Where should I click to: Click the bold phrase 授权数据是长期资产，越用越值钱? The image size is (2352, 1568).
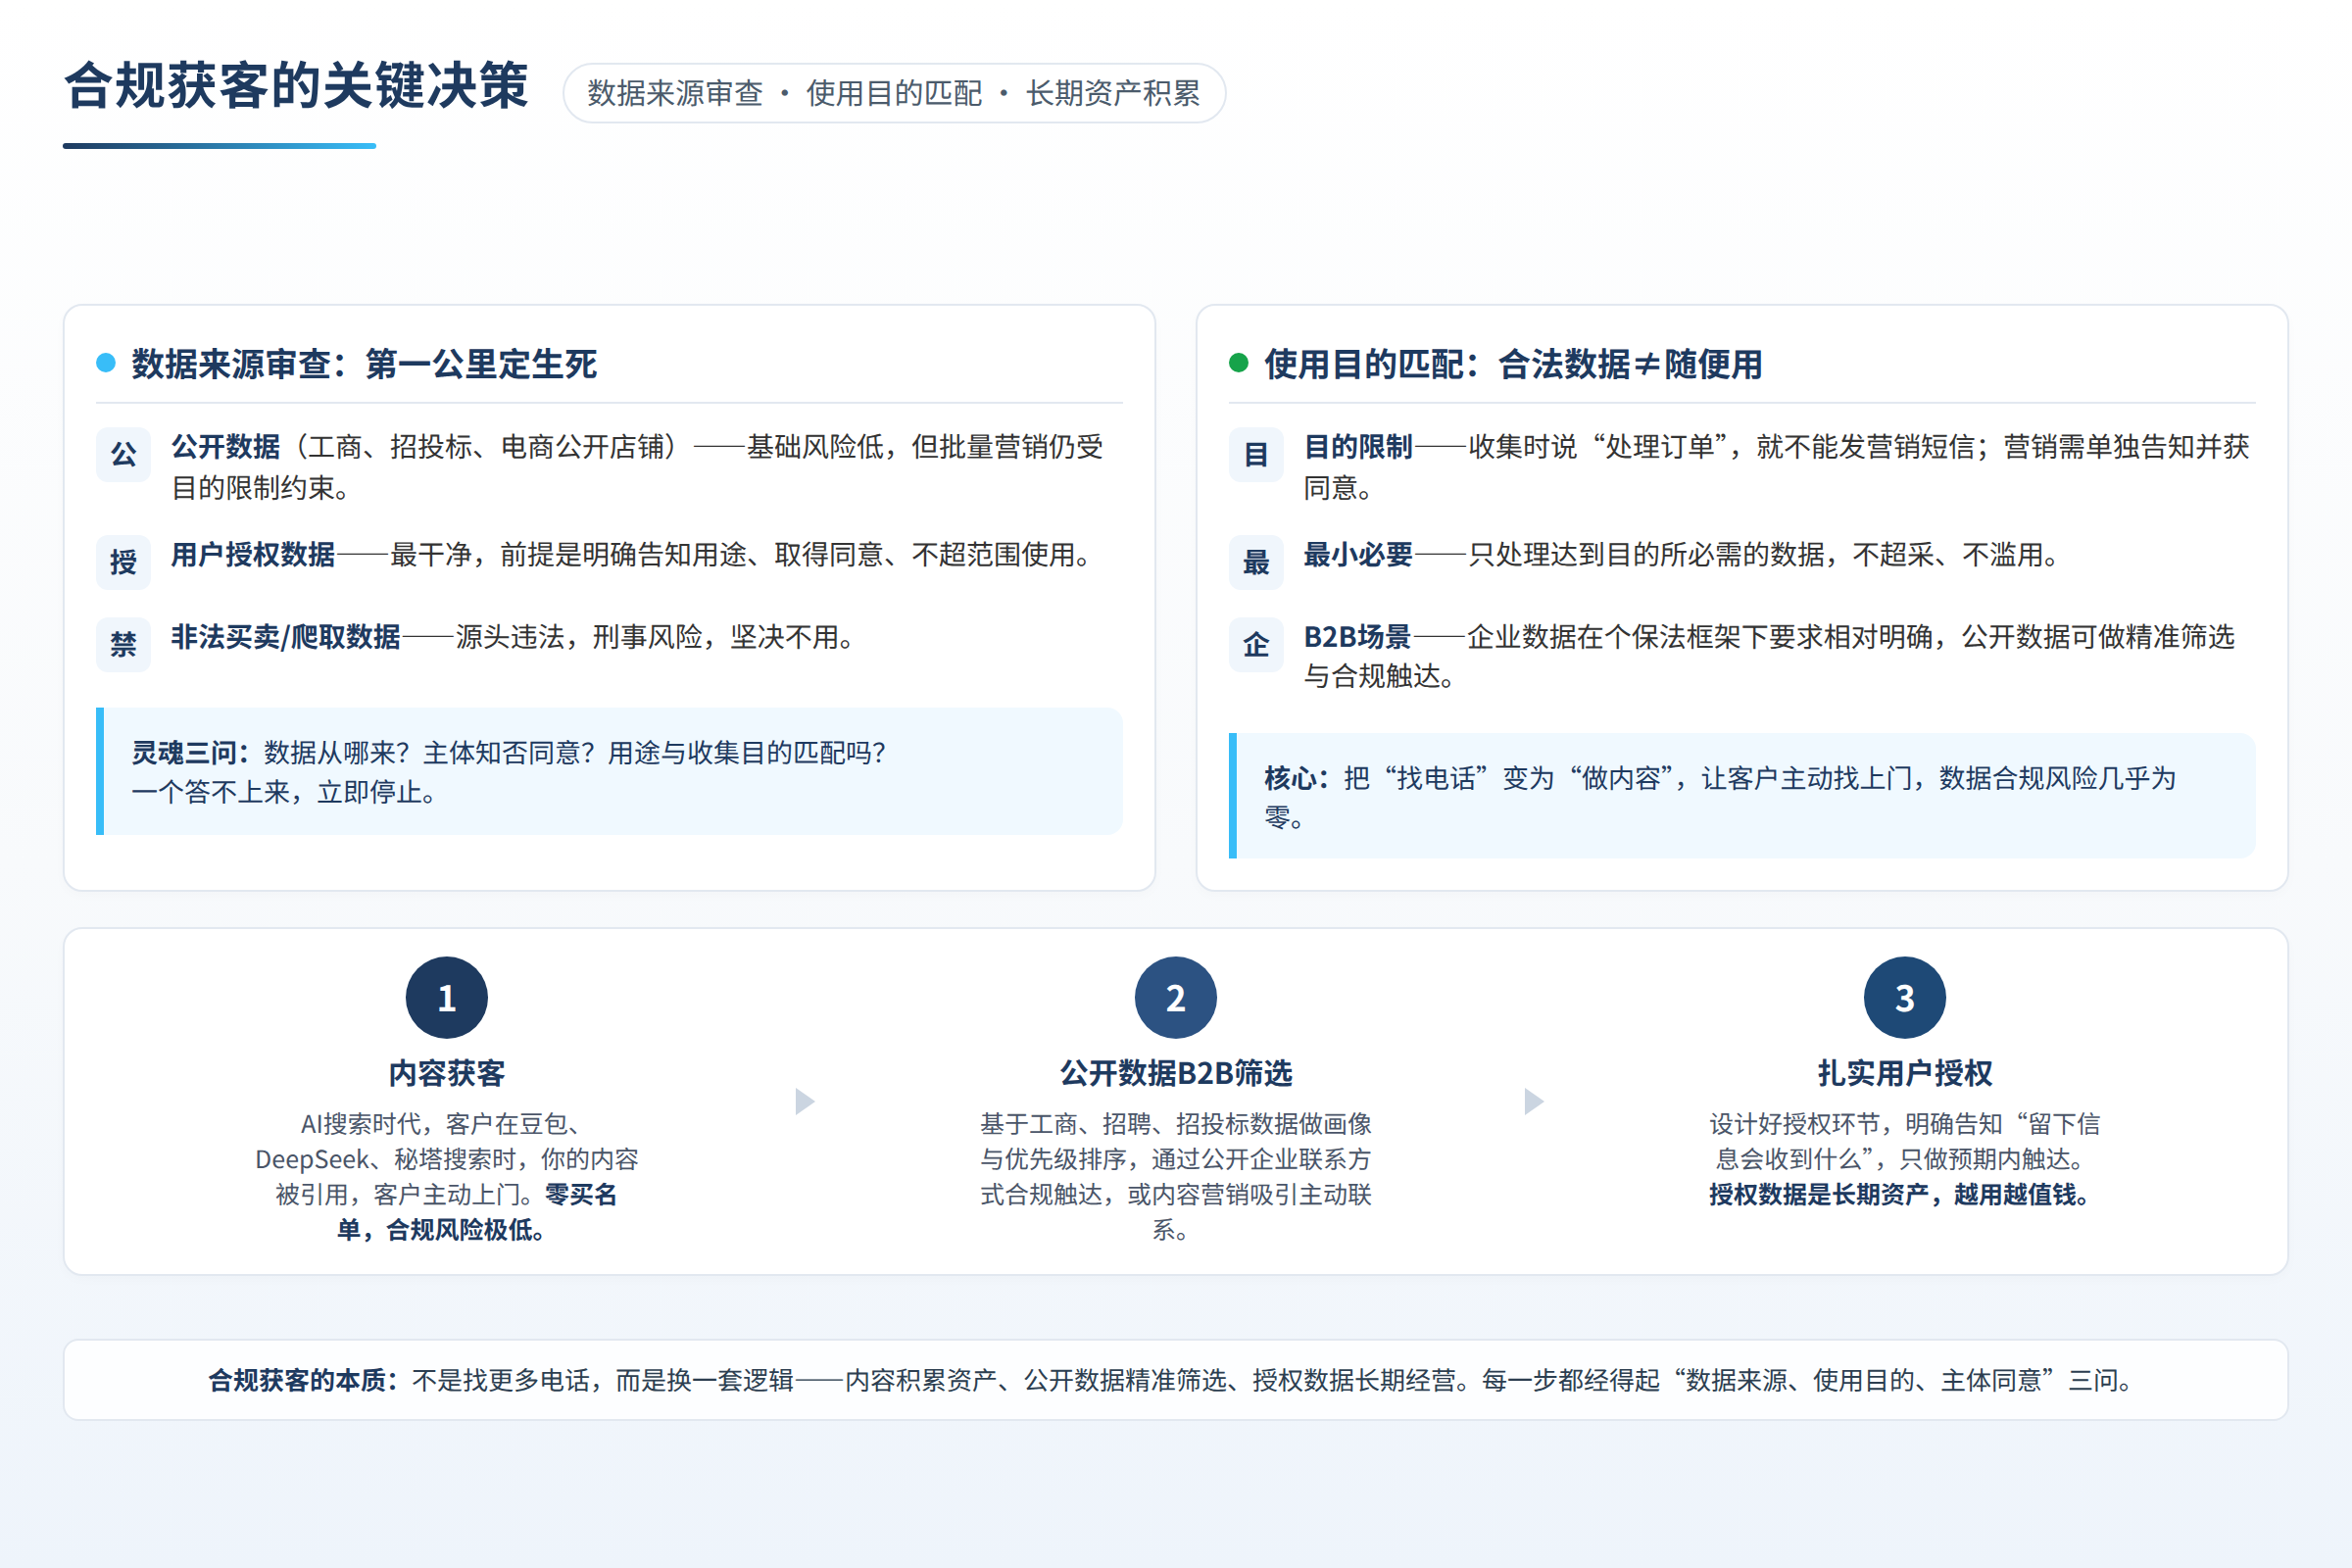click(x=1899, y=1194)
